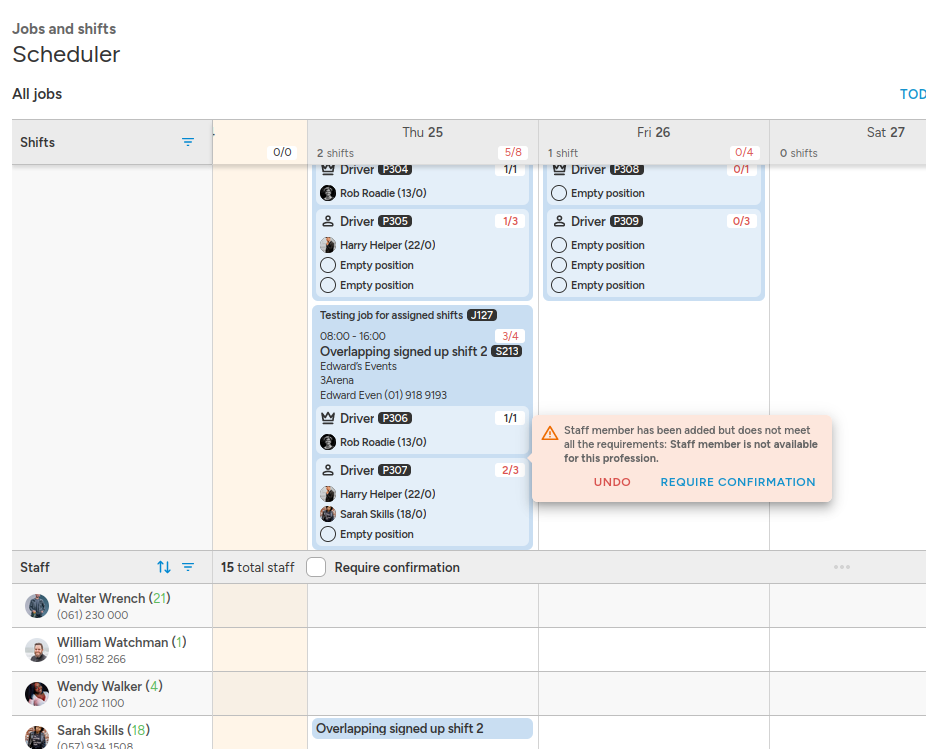The image size is (926, 749).
Task: Click the J127 job badge
Action: coord(482,315)
